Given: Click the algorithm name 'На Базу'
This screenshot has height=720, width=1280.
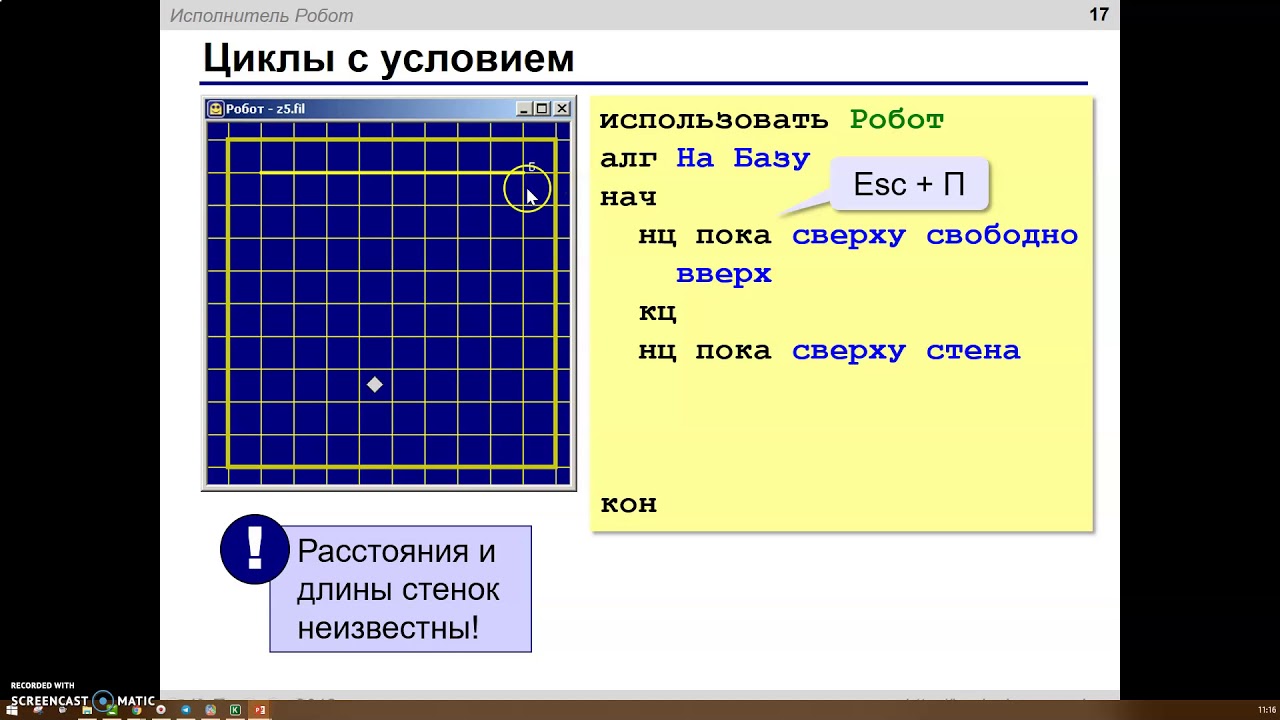Looking at the screenshot, I should click(743, 158).
